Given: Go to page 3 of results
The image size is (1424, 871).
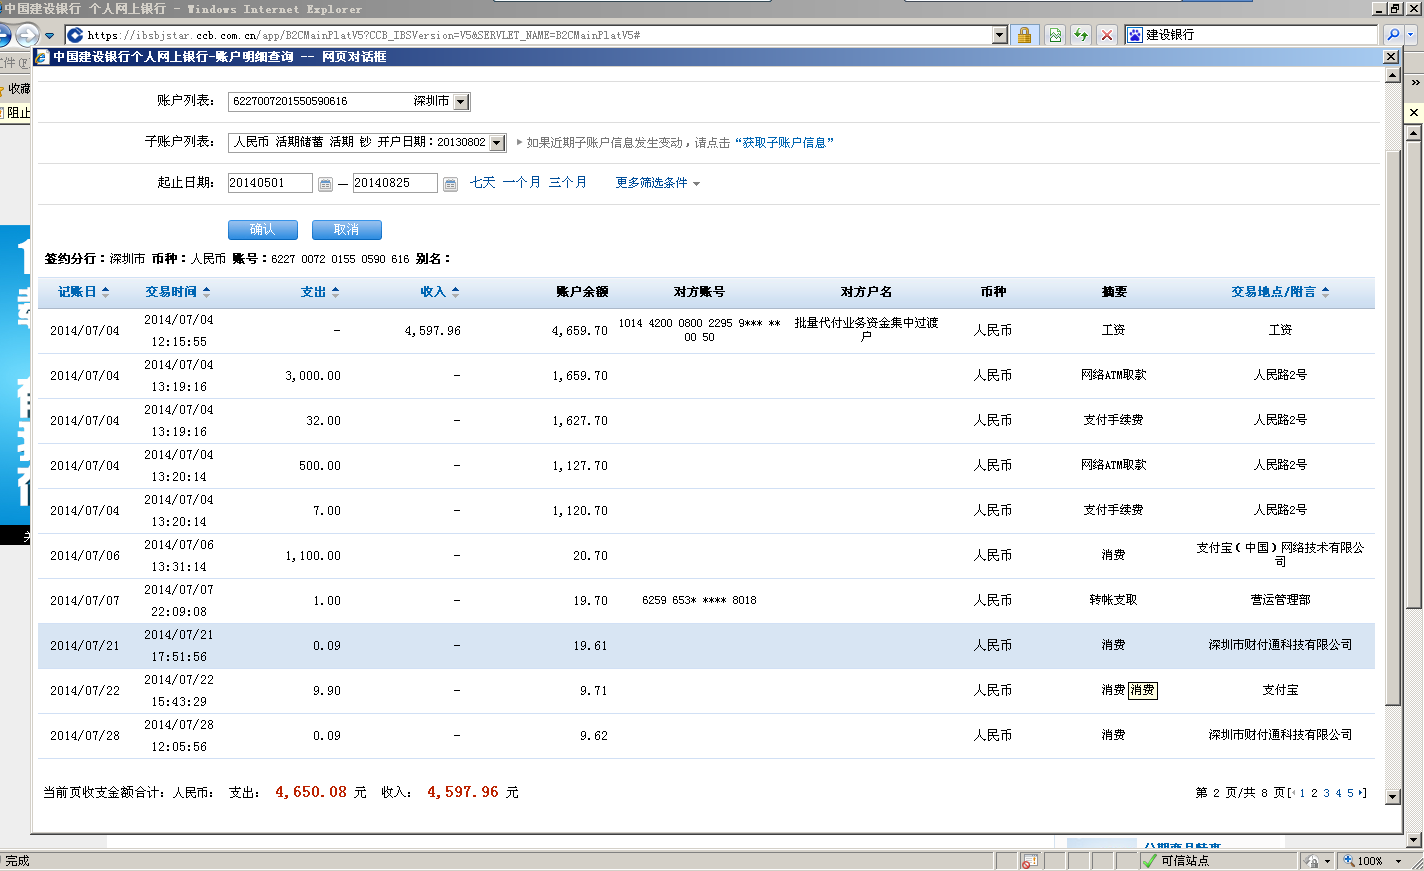Looking at the screenshot, I should click(x=1326, y=793).
